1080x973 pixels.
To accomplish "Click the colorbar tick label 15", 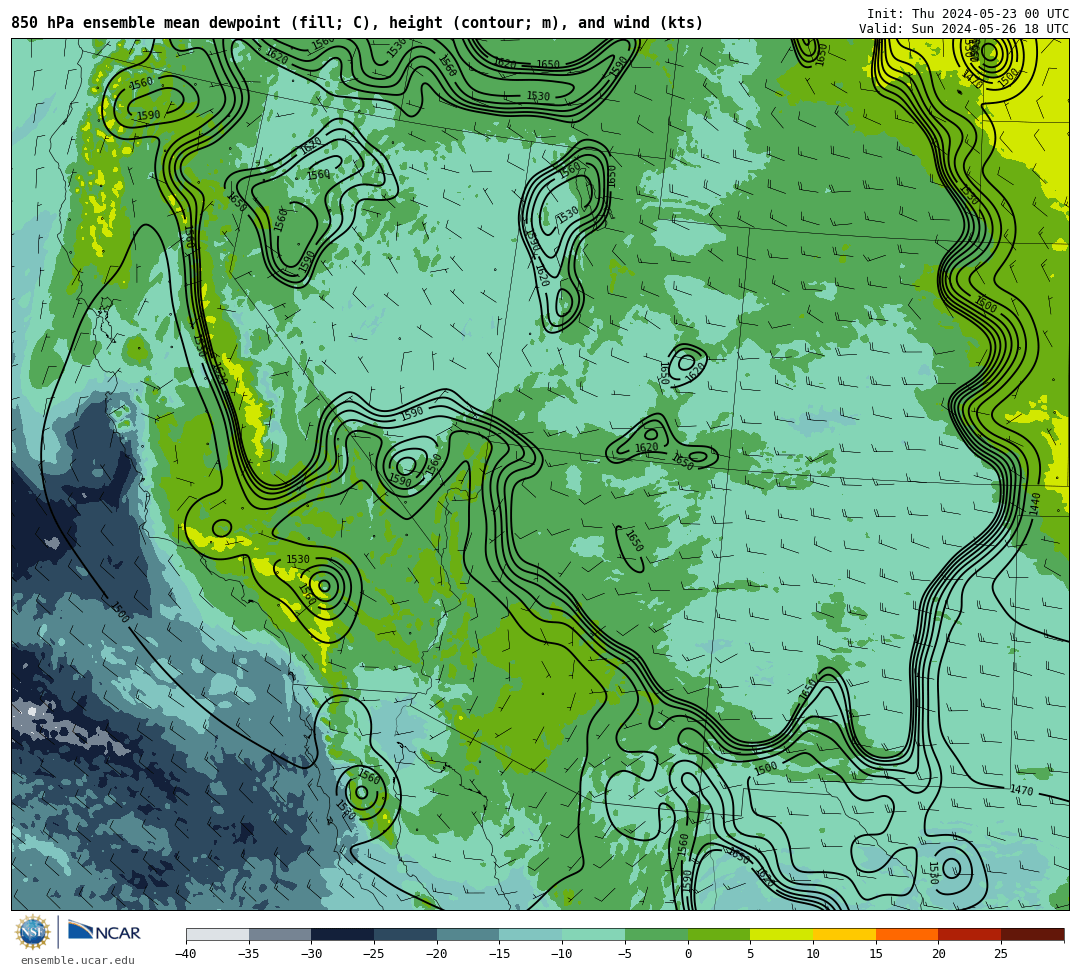I will coord(876,954).
